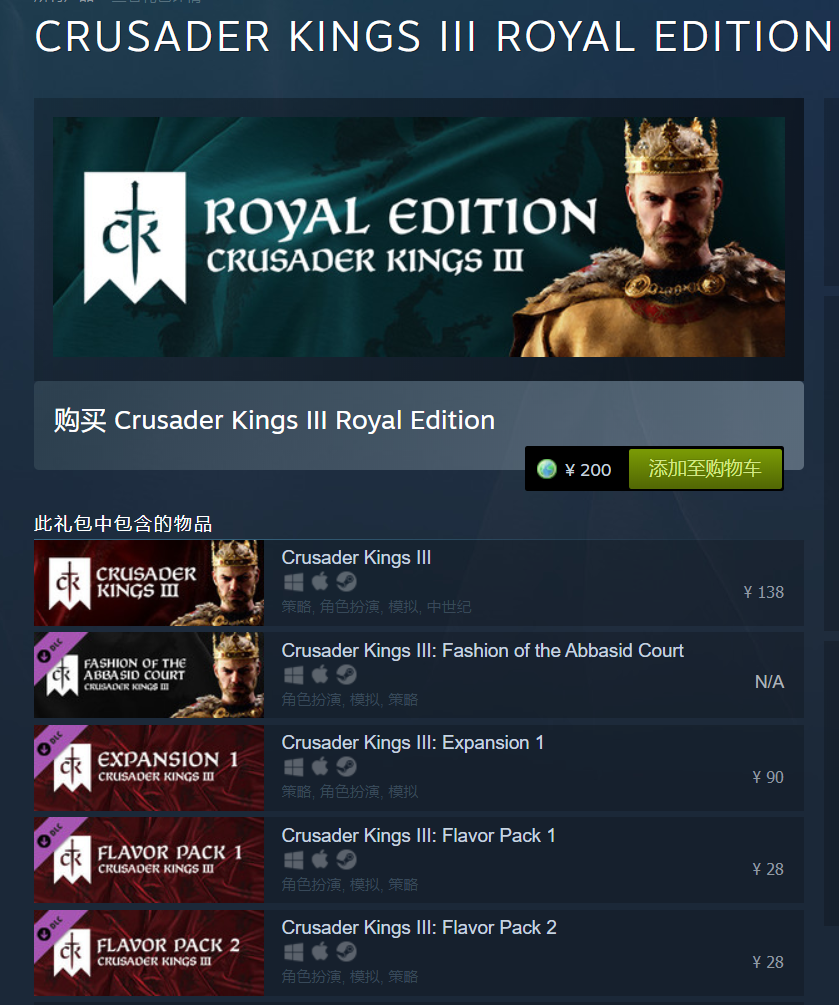Click the SteamOS icon under Crusader Kings III
The width and height of the screenshot is (839, 1005).
(x=346, y=582)
